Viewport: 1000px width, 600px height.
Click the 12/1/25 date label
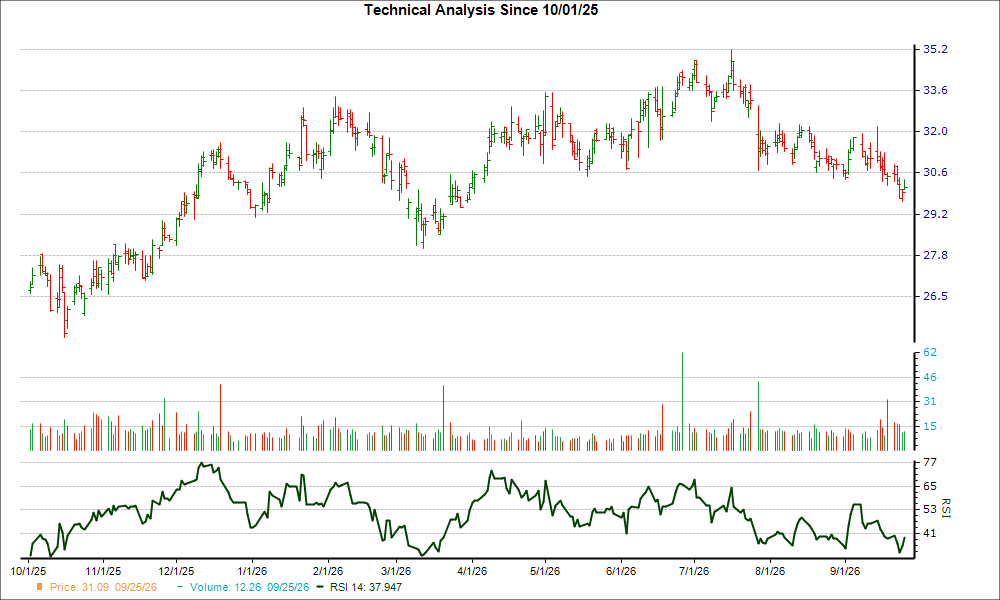176,571
